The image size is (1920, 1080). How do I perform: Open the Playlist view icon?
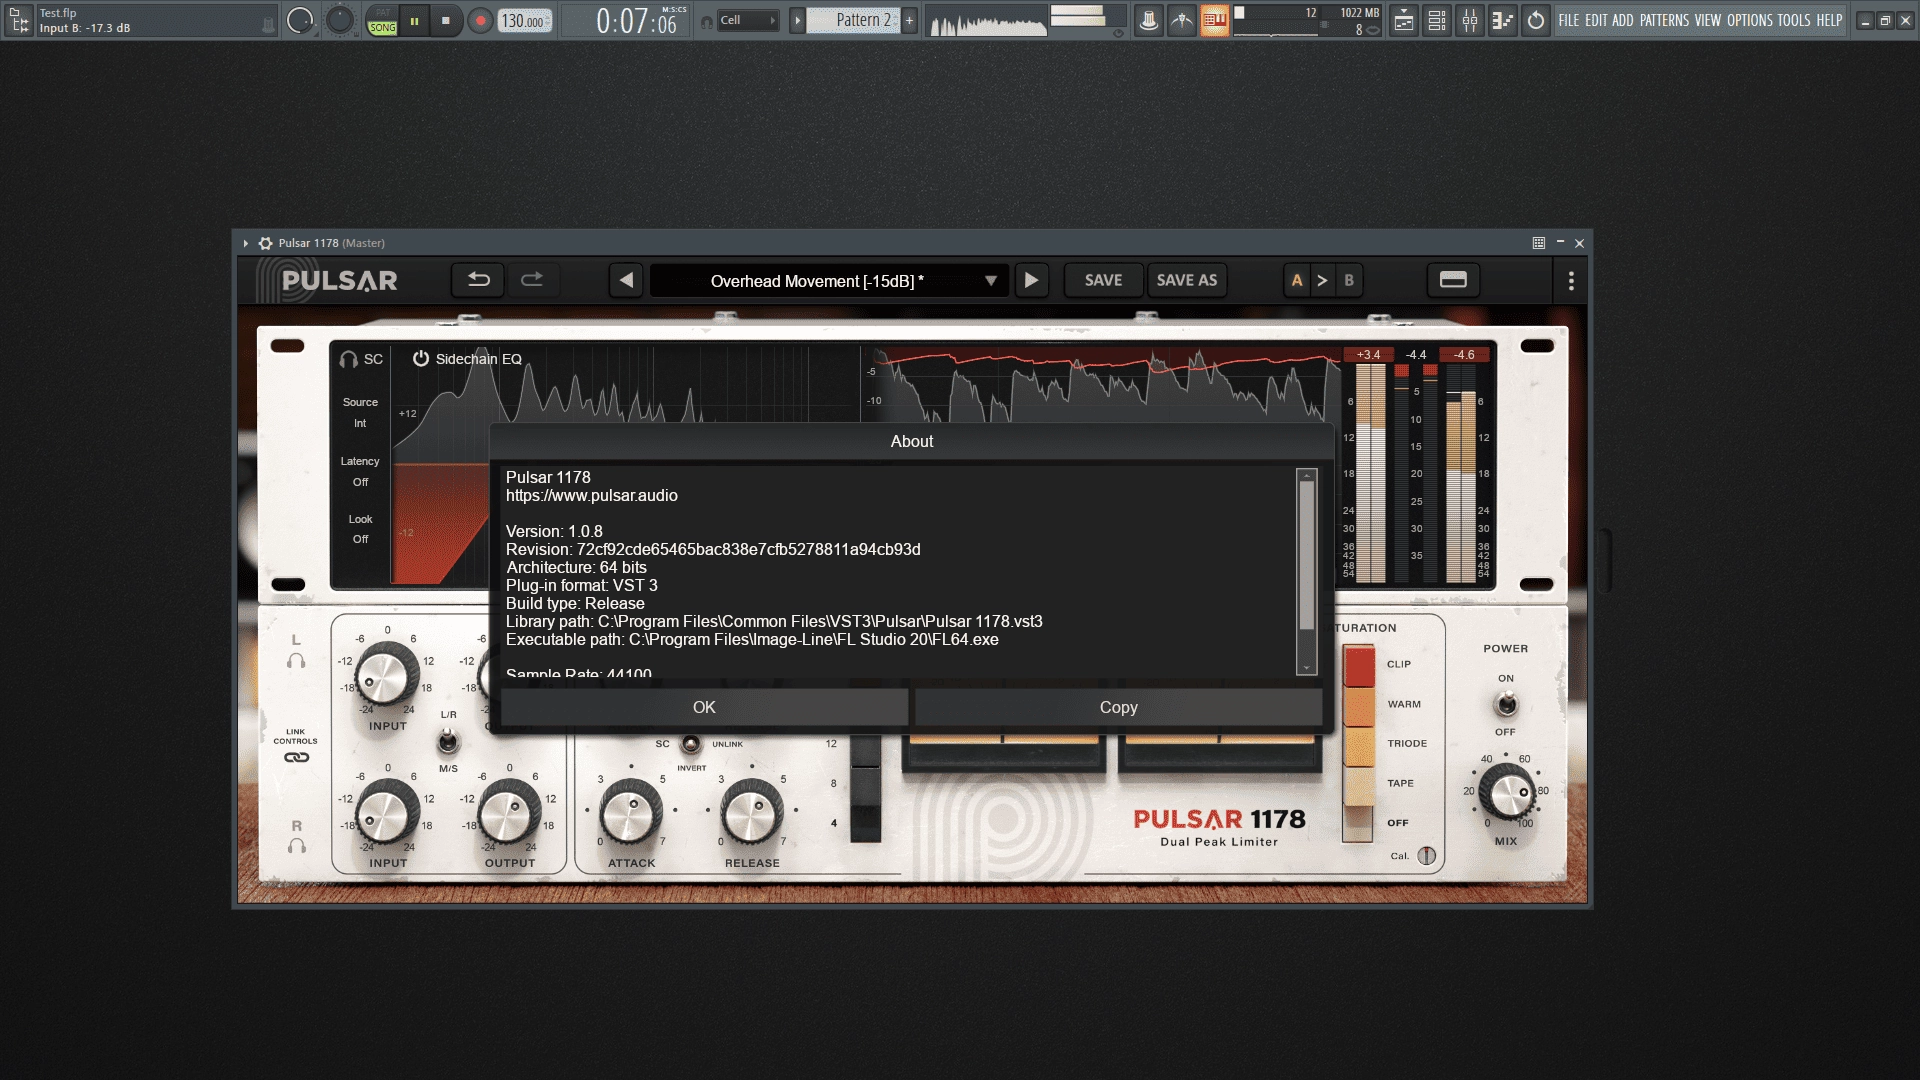pyautogui.click(x=1404, y=20)
